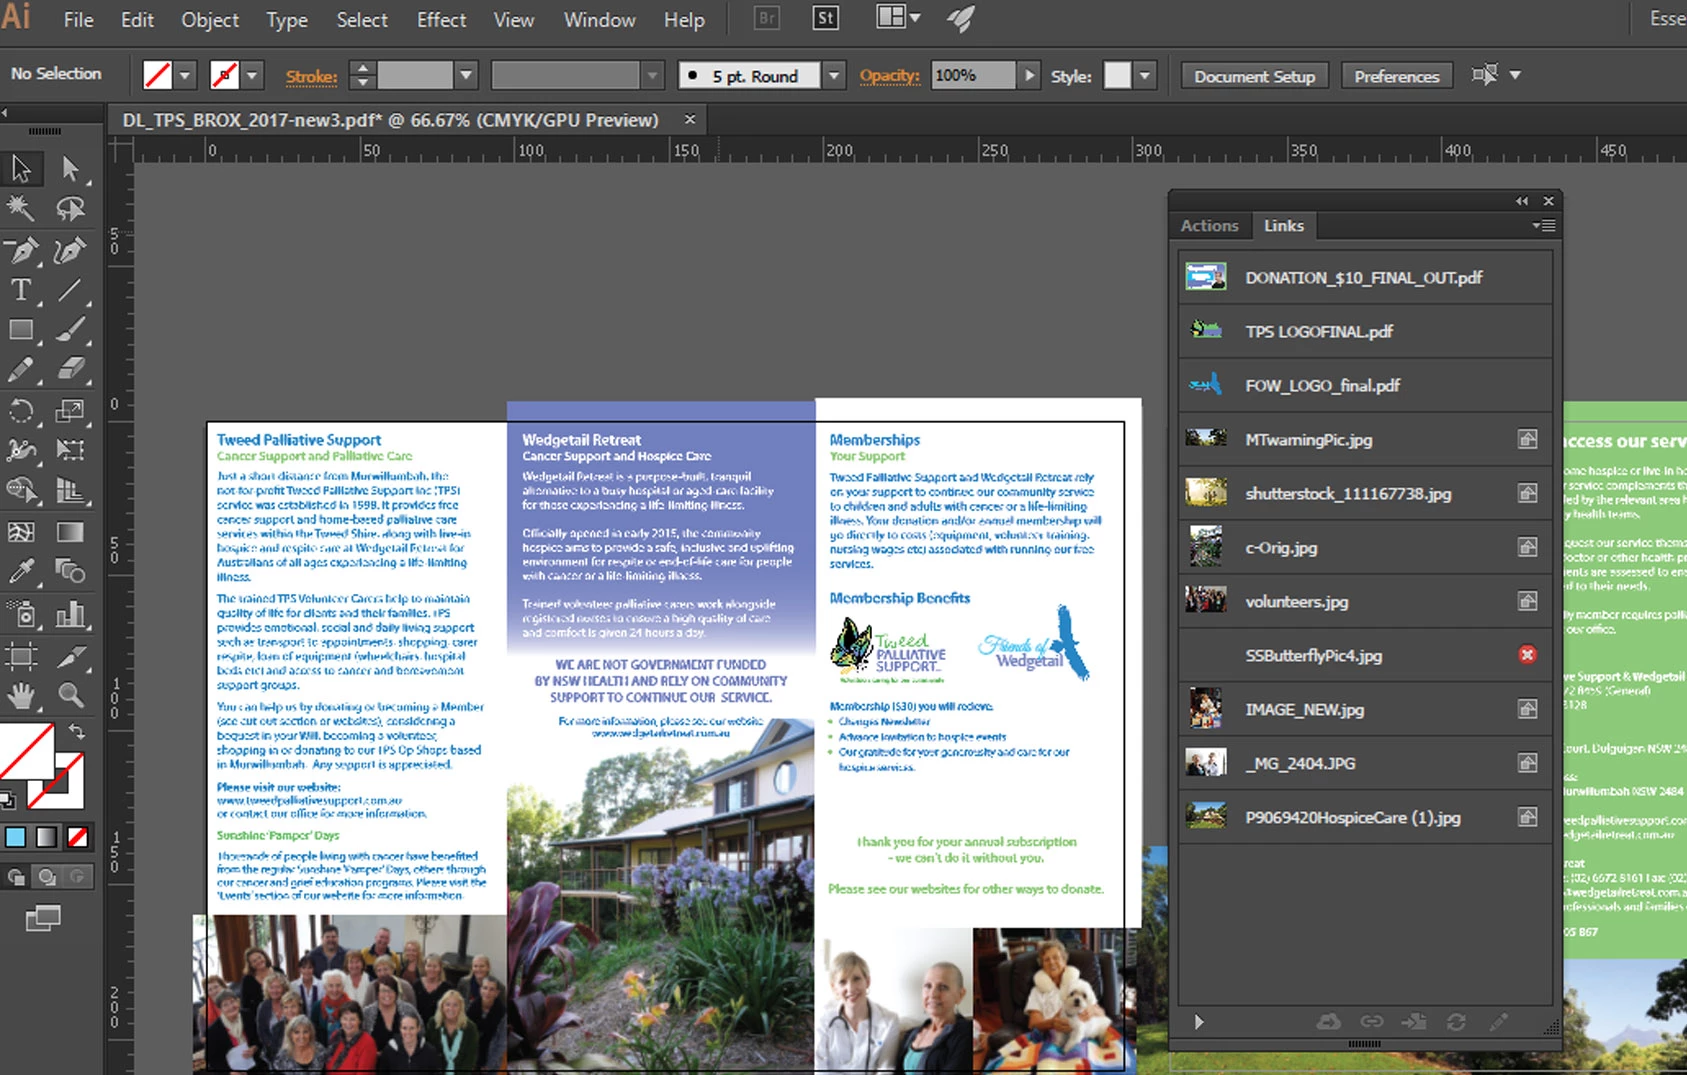Select the Eraser tool
This screenshot has height=1075, width=1687.
pyautogui.click(x=70, y=370)
